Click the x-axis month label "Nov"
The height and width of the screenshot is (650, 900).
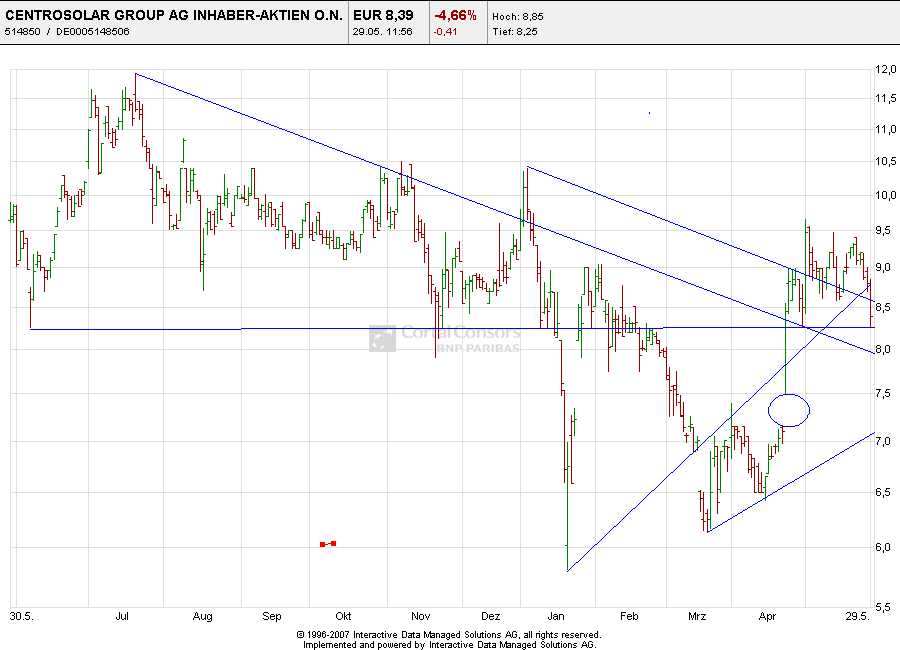421,616
